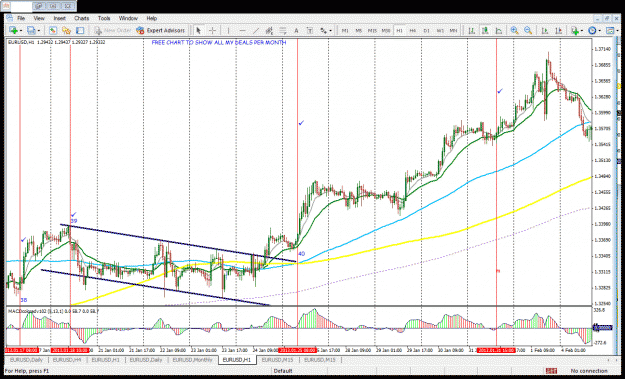Open the Indicators list icon

tap(575, 31)
